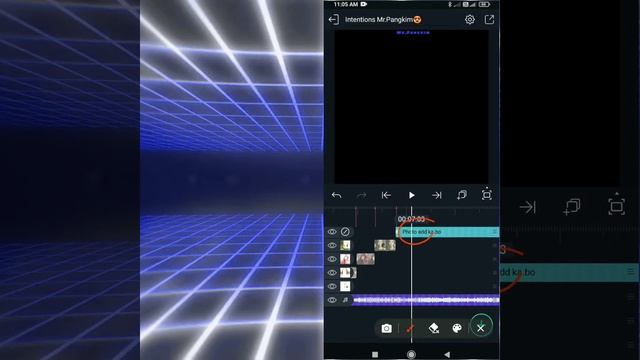
Task: Tap the screen recording indicator beside the clock
Action: click(x=364, y=4)
